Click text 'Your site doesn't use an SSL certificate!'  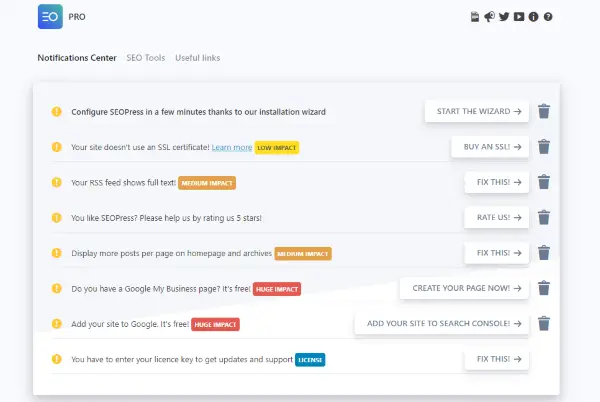(x=140, y=147)
